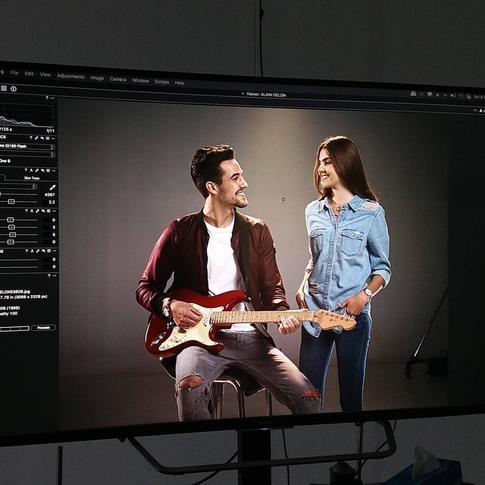
Task: Click the help icon above the file summary panel
Action: click(x=49, y=276)
